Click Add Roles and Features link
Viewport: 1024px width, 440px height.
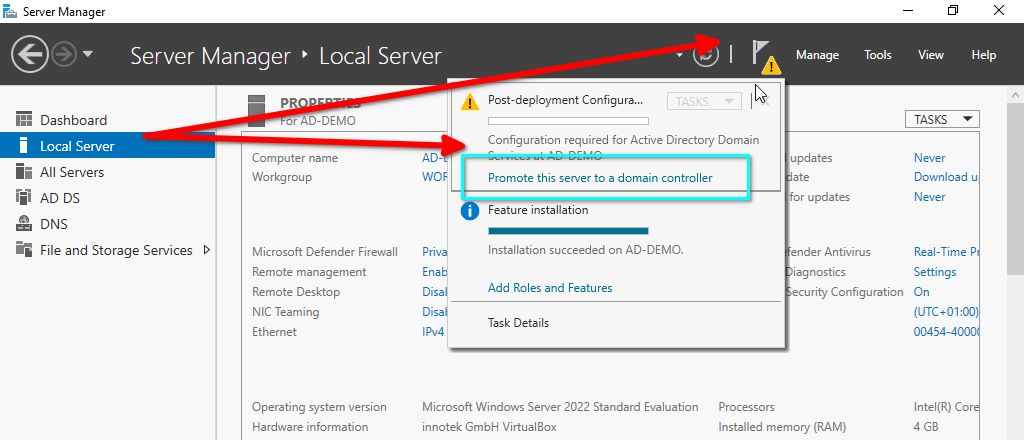click(x=550, y=288)
